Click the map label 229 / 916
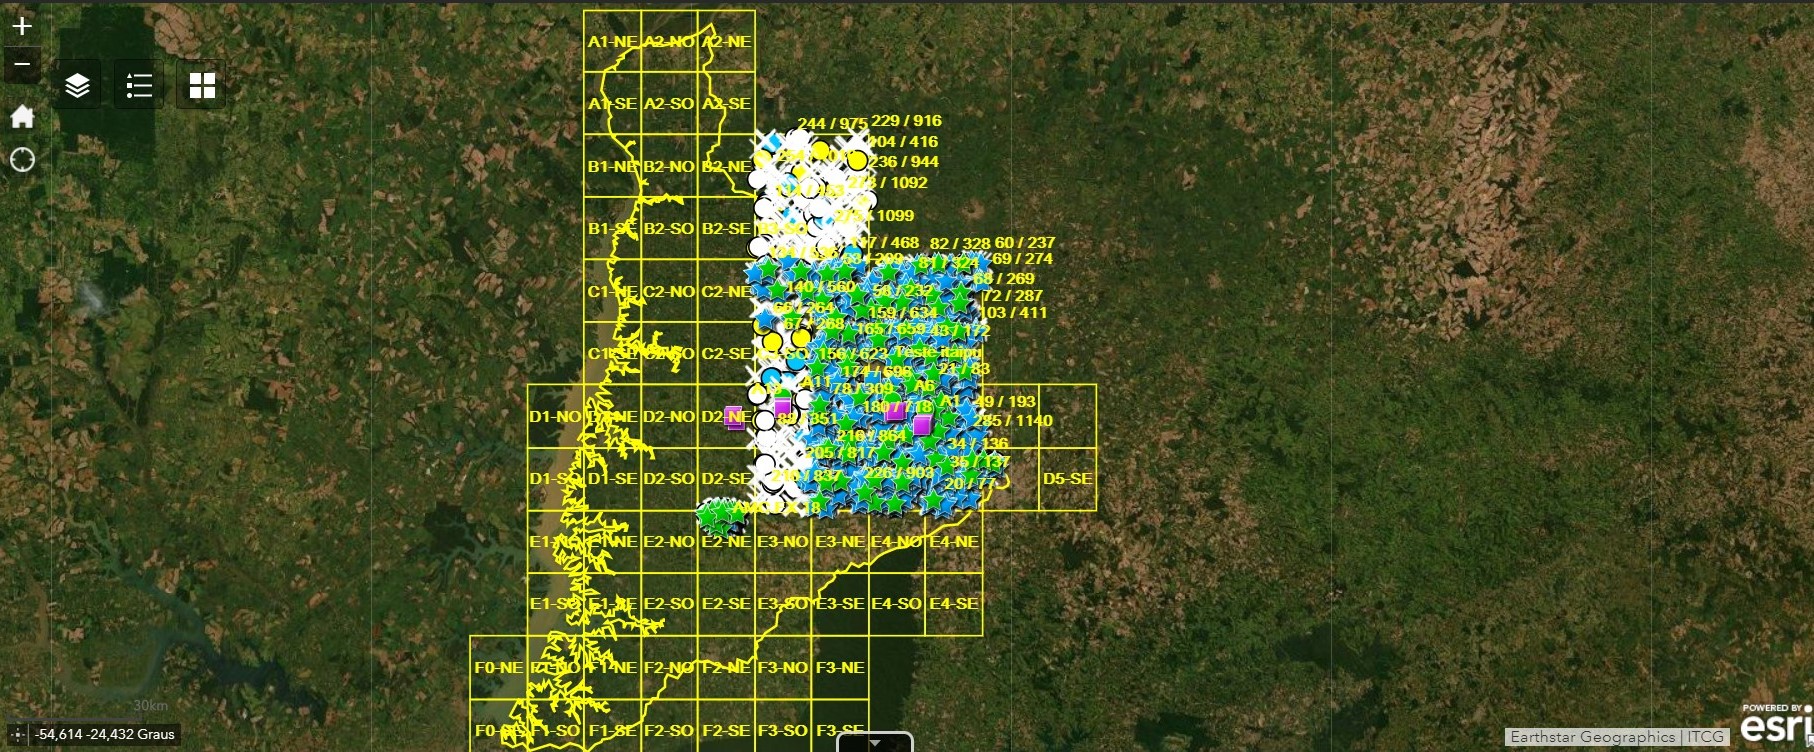Image resolution: width=1814 pixels, height=752 pixels. point(906,120)
